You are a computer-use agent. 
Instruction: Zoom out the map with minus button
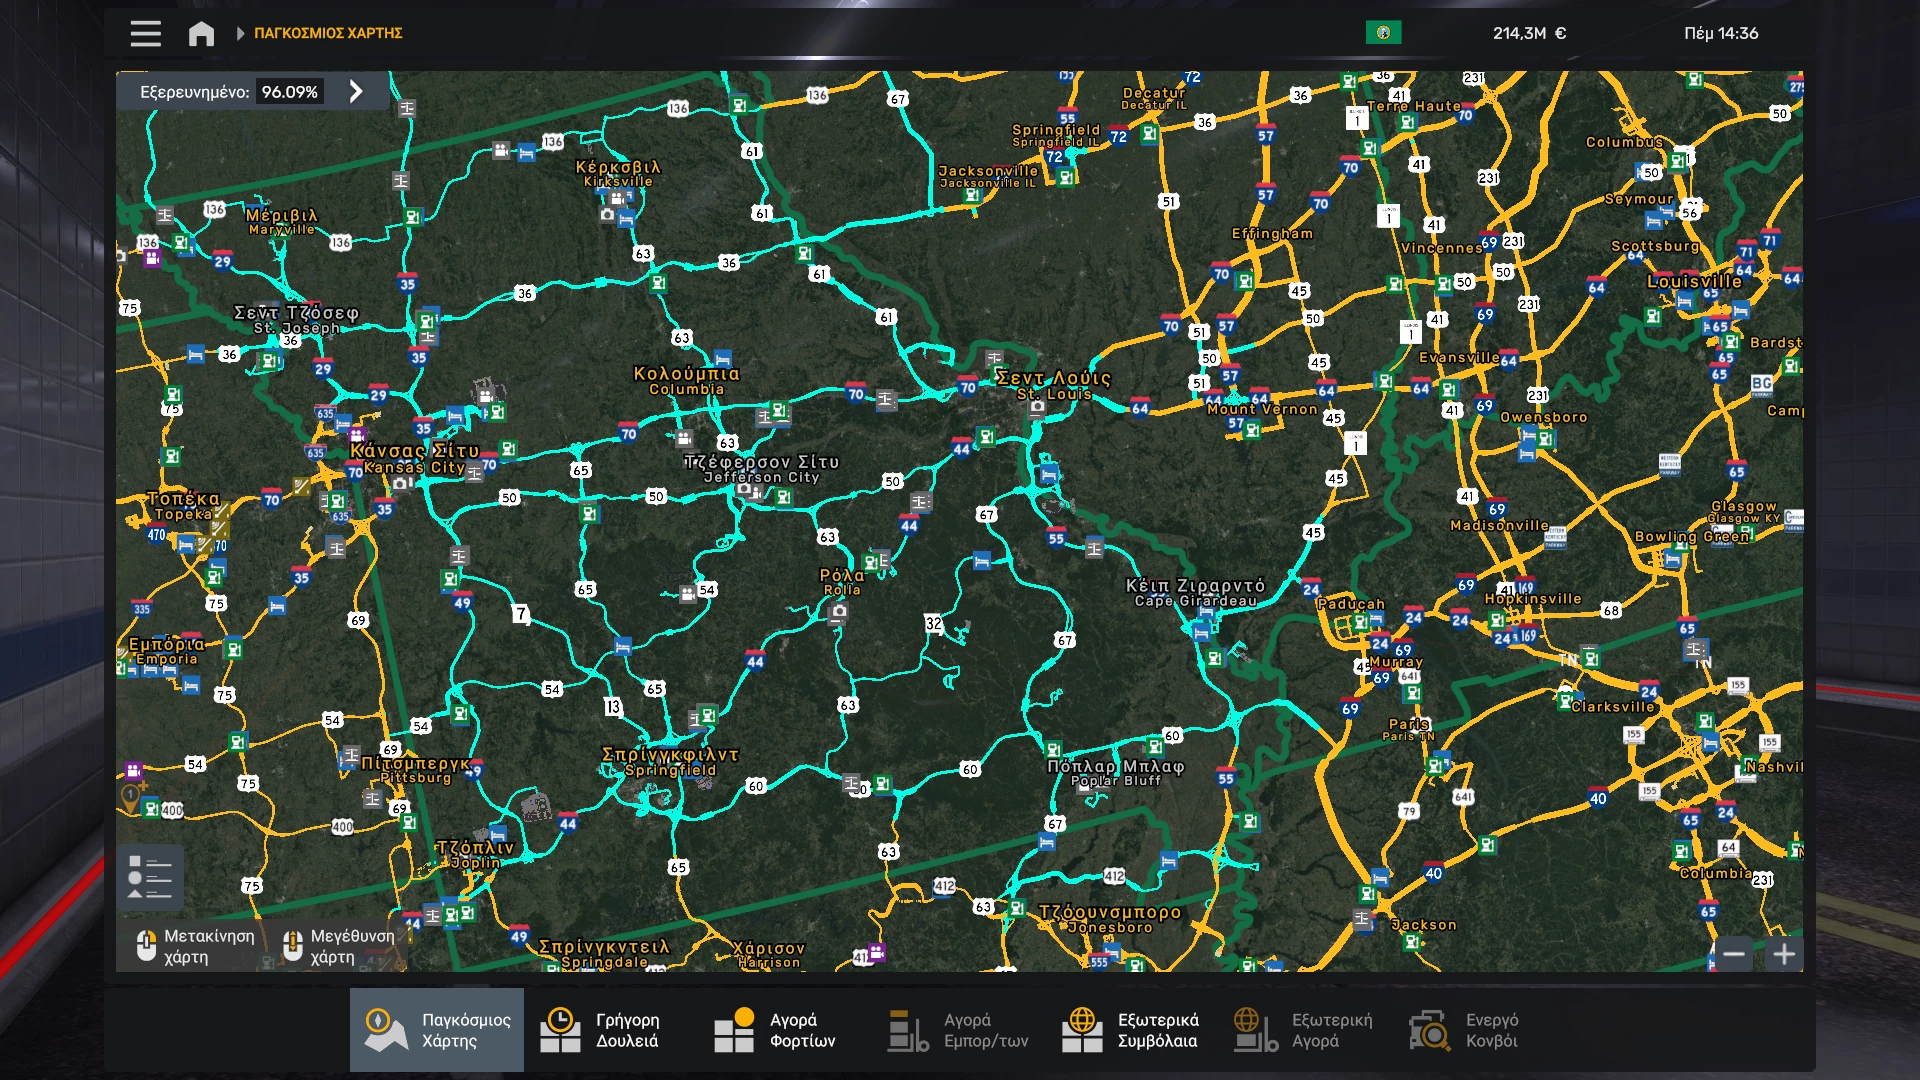[1734, 954]
